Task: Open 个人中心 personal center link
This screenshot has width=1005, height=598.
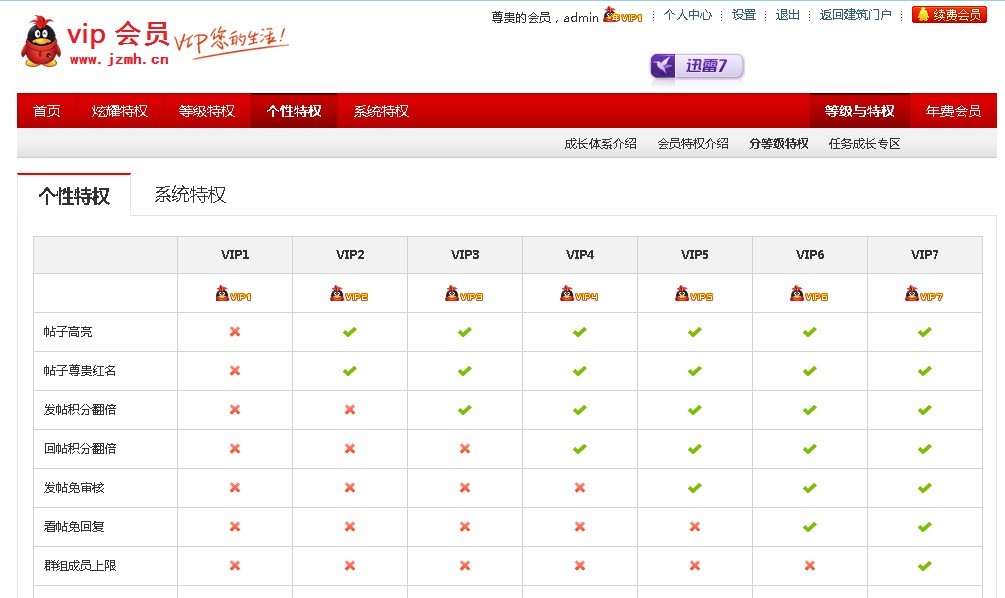Action: (688, 15)
